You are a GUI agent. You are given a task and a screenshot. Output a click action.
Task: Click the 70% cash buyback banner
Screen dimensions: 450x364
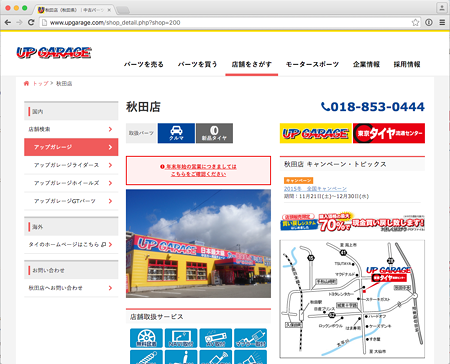tap(352, 223)
